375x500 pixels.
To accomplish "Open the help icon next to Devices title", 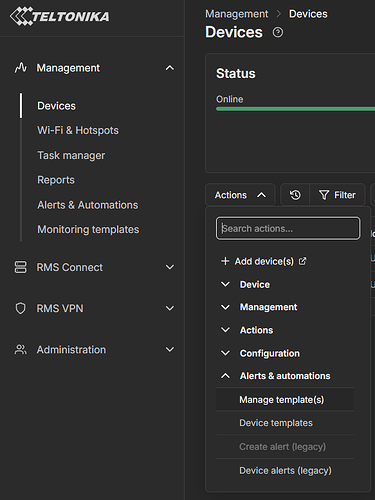I will point(278,32).
